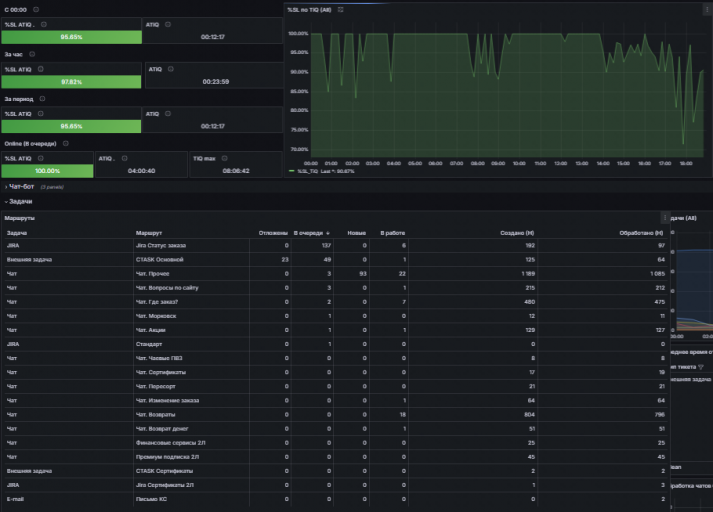Viewport: 713px width, 512px height.
Task: Open the Маршруты panel three-dot menu
Action: tap(665, 218)
